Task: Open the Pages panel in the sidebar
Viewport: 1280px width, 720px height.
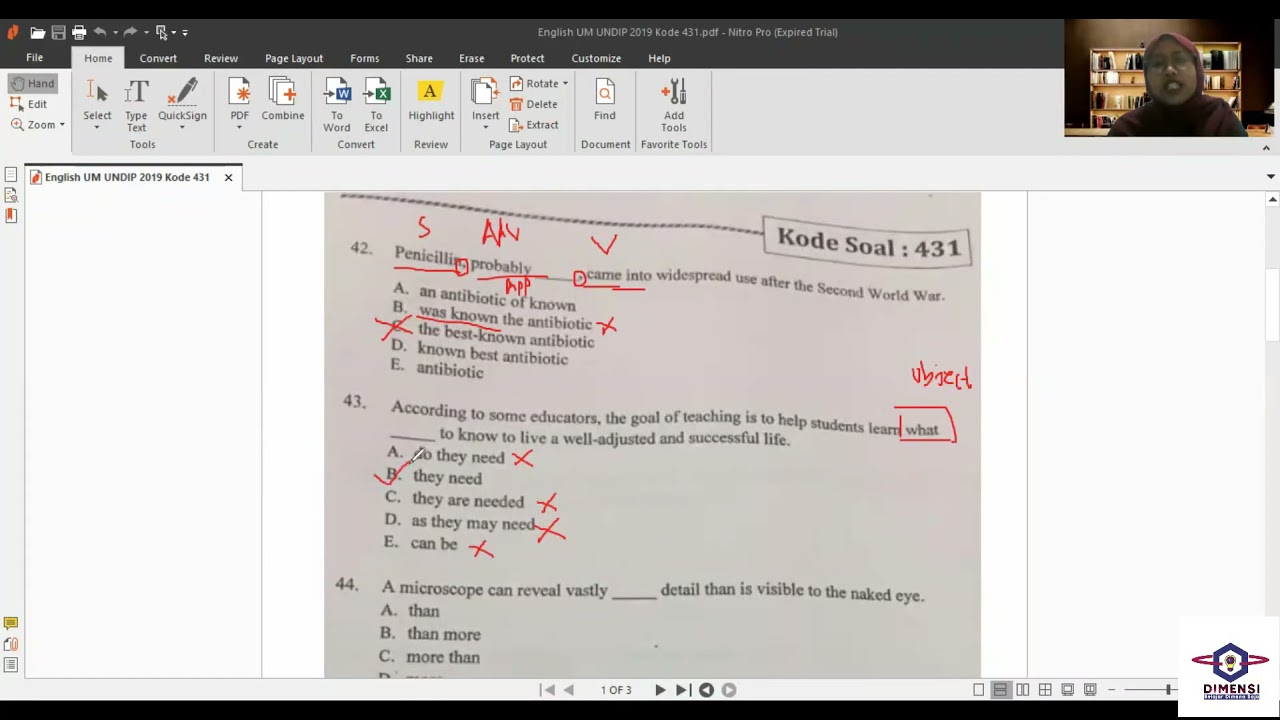Action: (11, 176)
